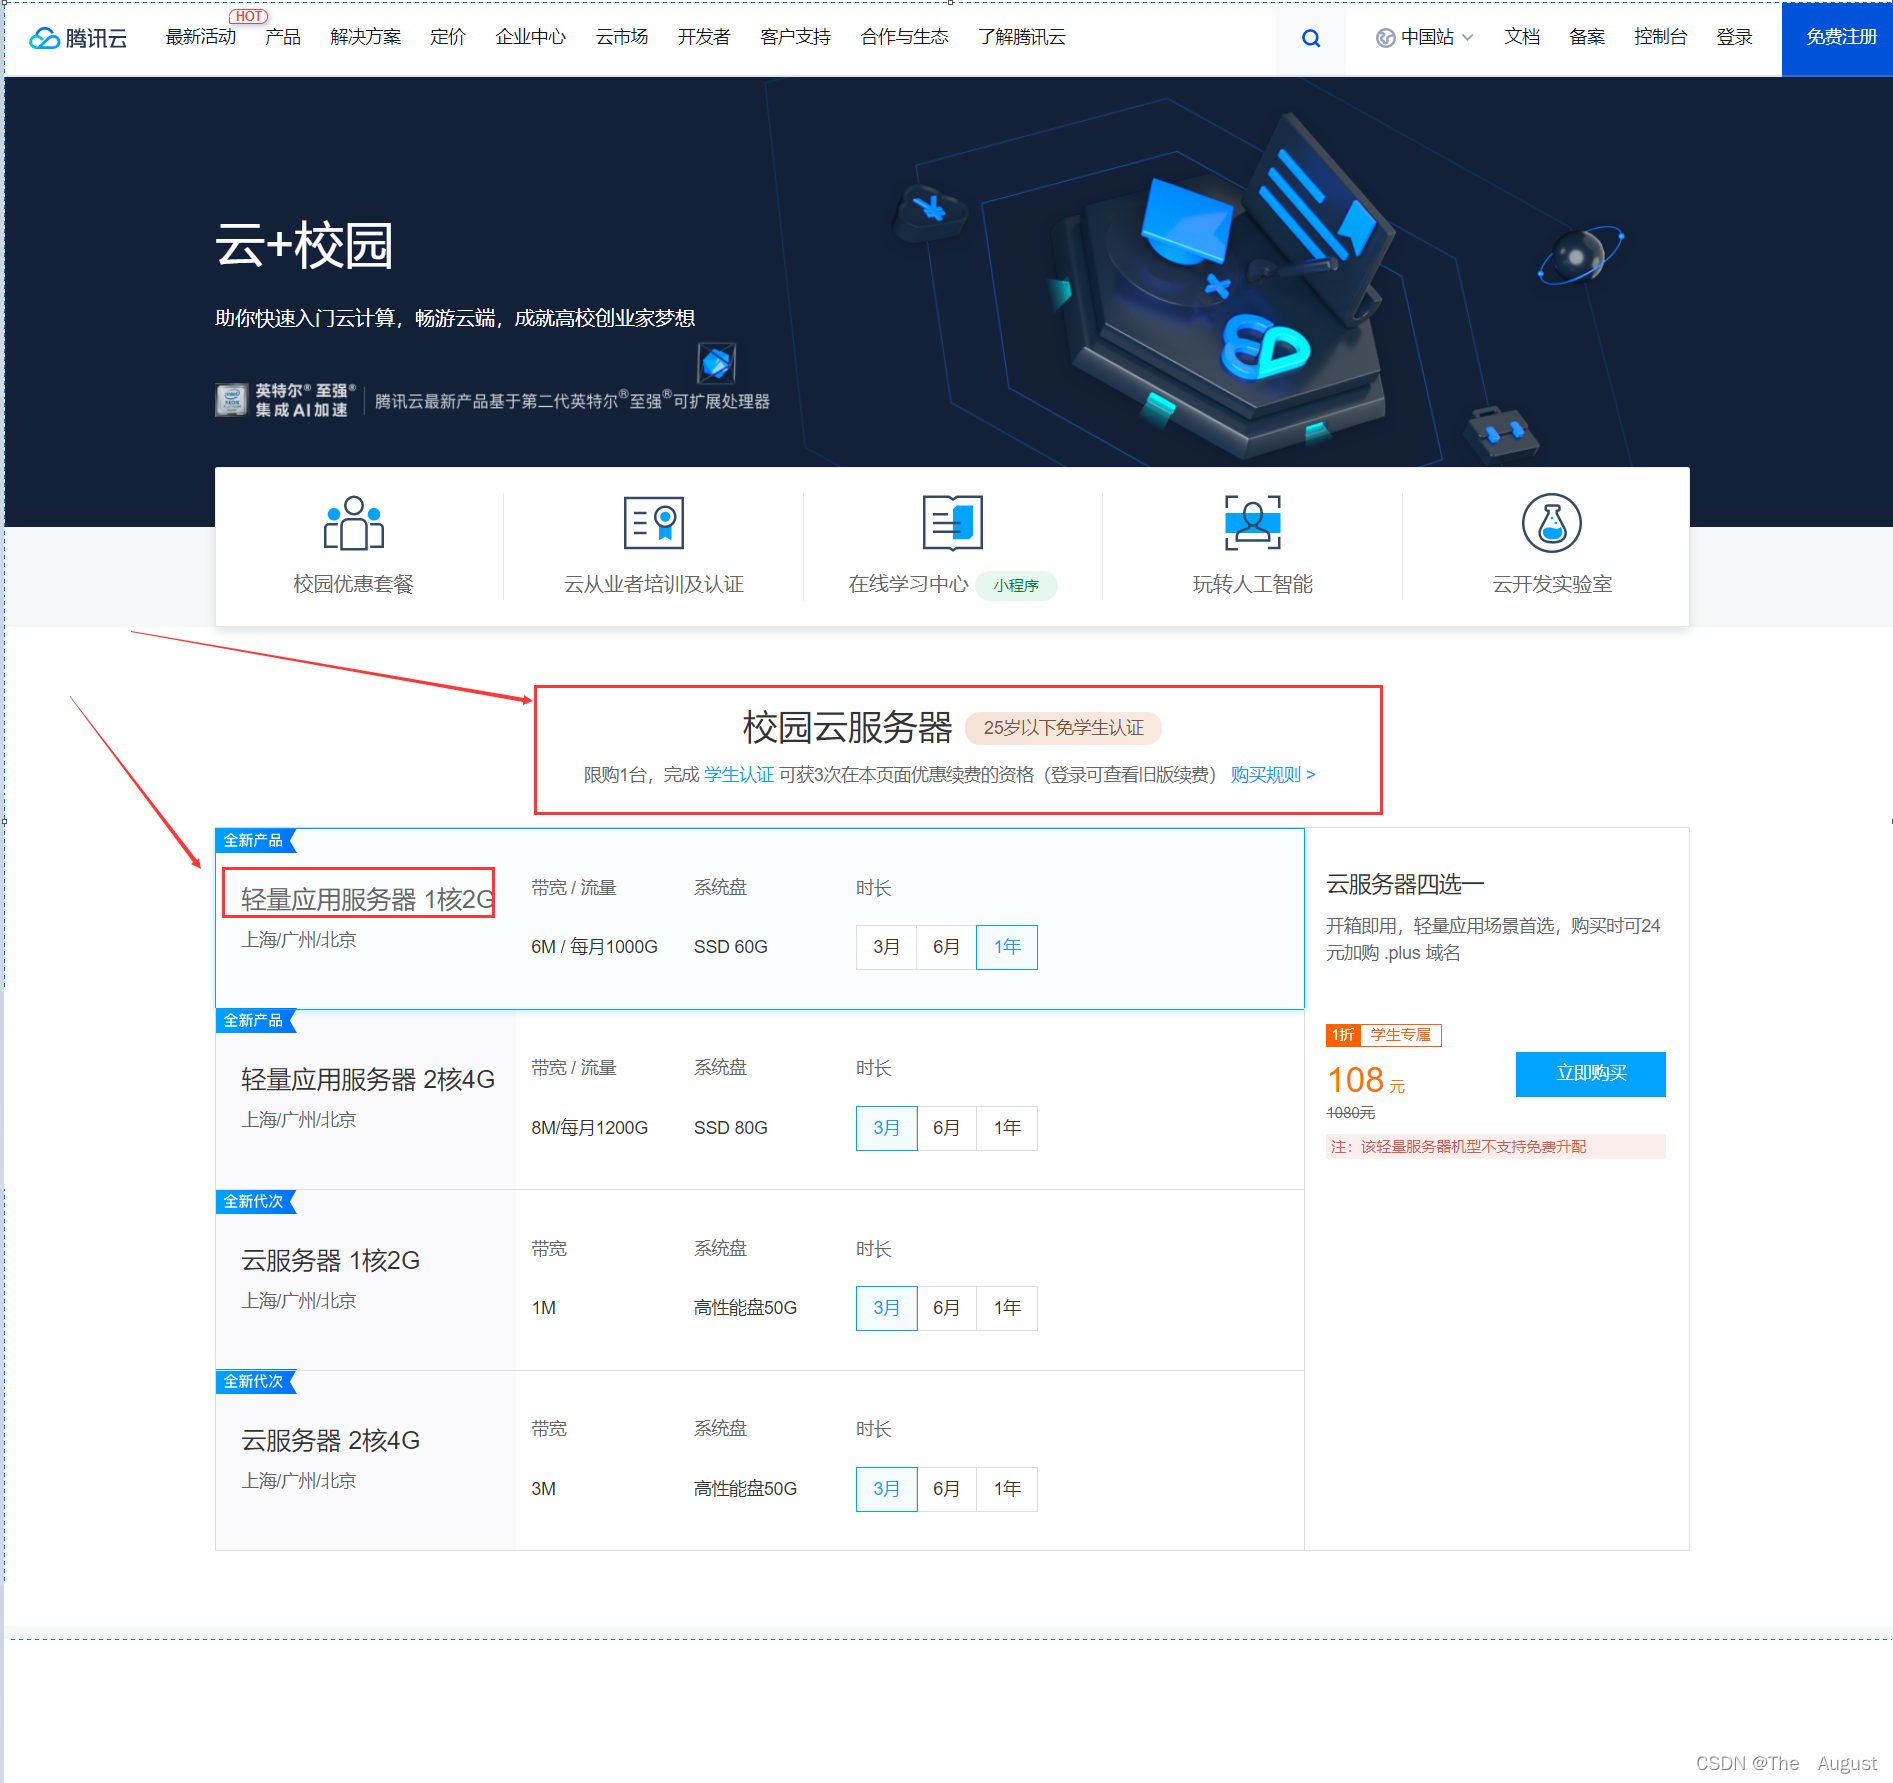Expand the 中国站 region dropdown
Viewport: 1893px width, 1783px height.
[1425, 38]
